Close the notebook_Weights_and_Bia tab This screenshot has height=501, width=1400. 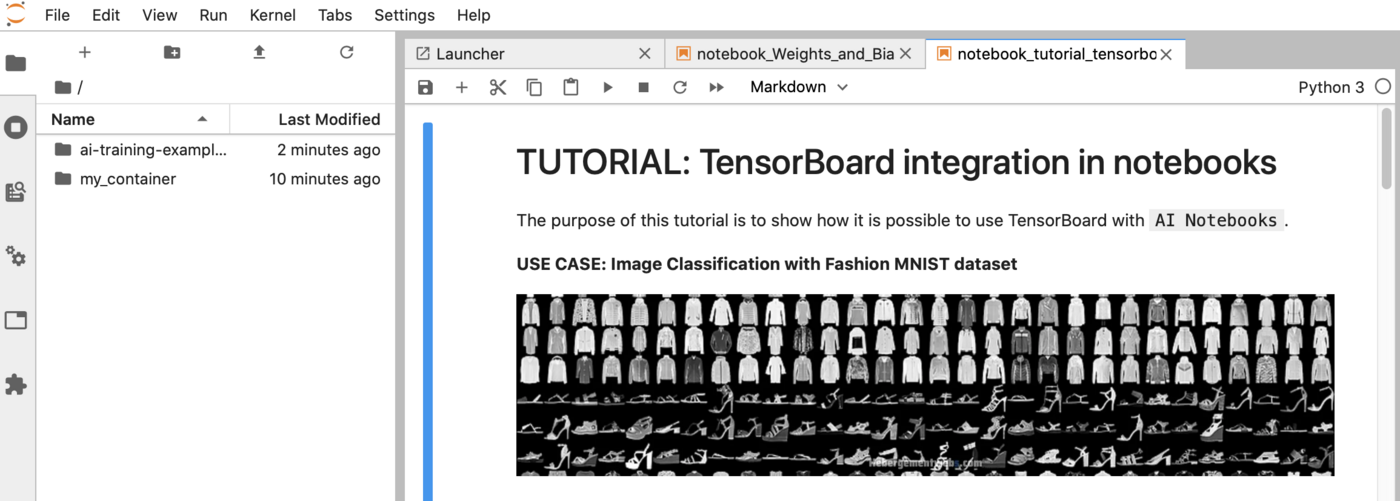tap(906, 54)
